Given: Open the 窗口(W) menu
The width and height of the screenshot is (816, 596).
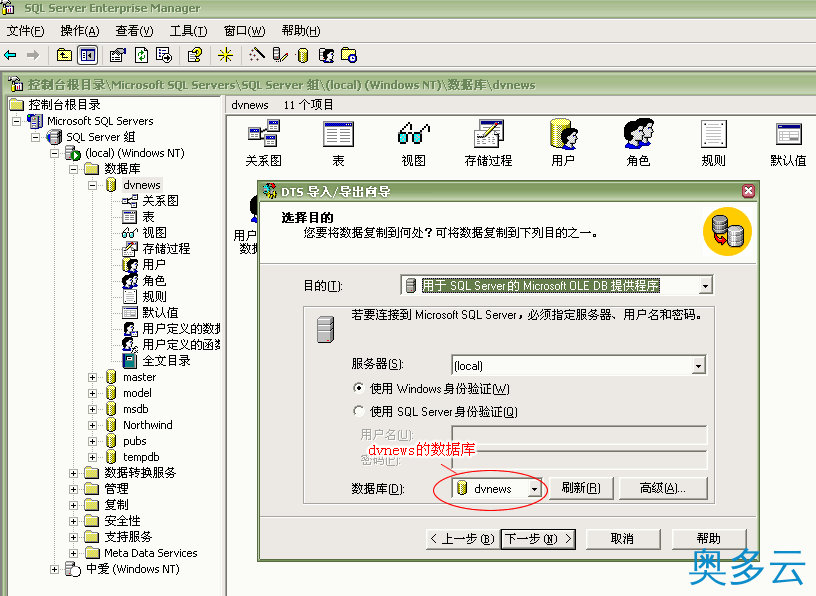Looking at the screenshot, I should [x=244, y=31].
